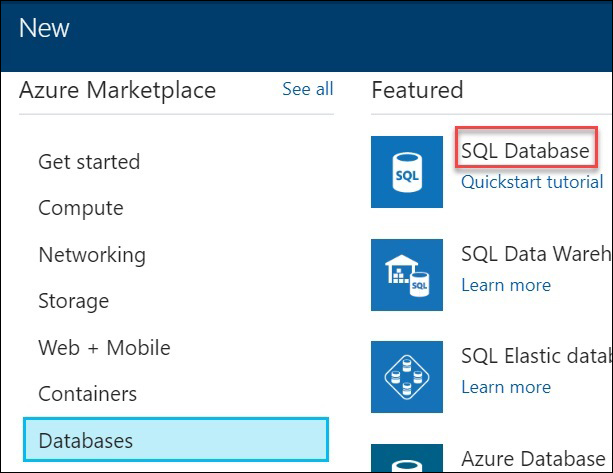Open SQL Database featured item
Screen dimensions: 613x473
(x=525, y=151)
